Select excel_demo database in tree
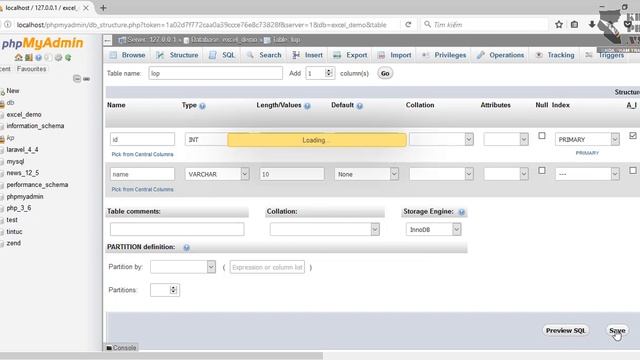Screen dimensions: 640x360 coord(24,115)
